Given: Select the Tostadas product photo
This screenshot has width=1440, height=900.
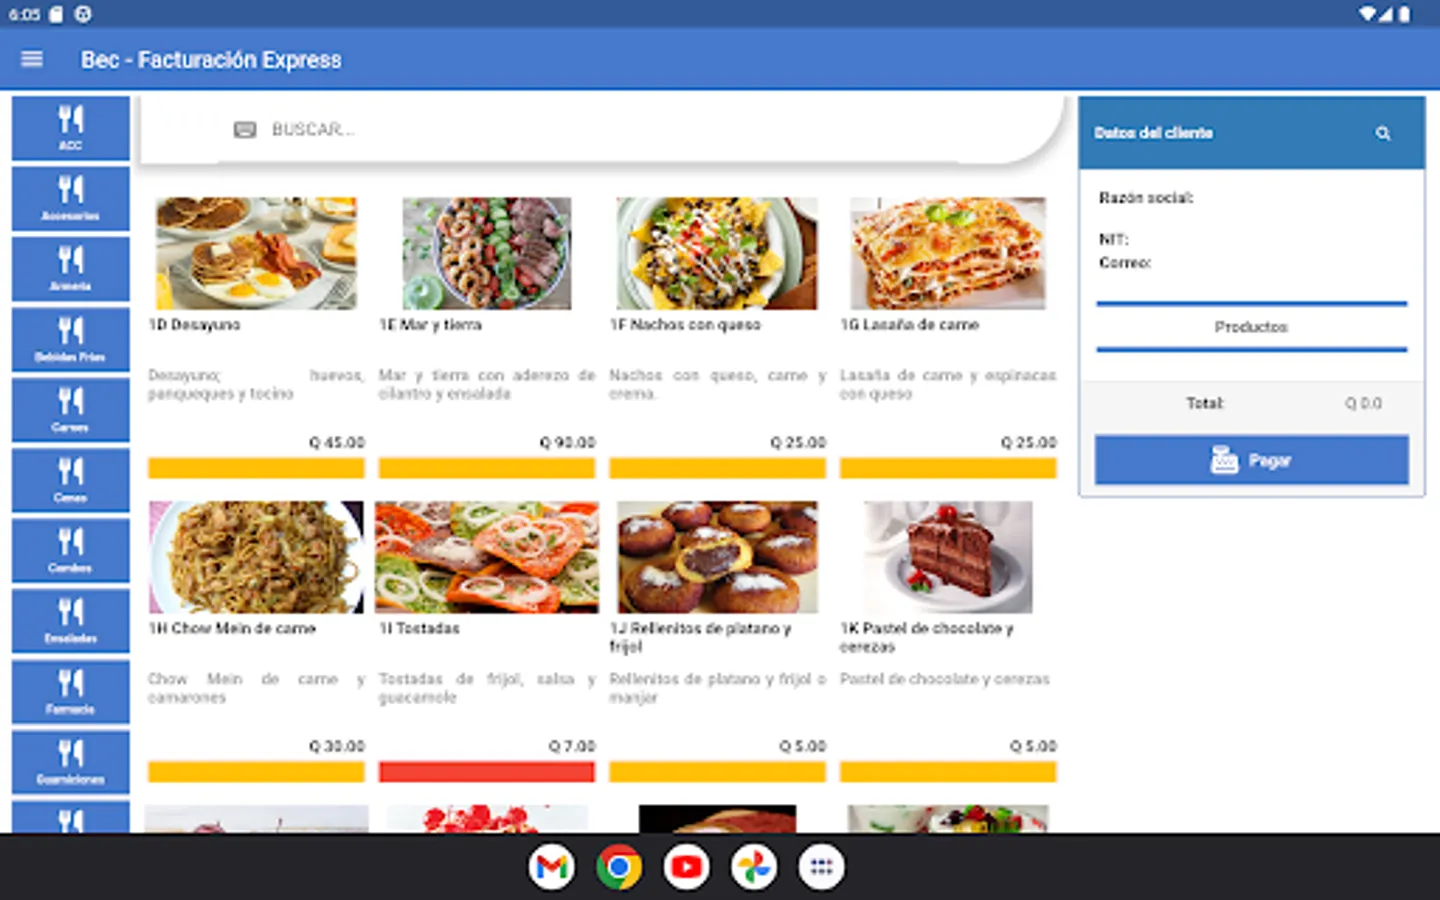Looking at the screenshot, I should point(487,557).
